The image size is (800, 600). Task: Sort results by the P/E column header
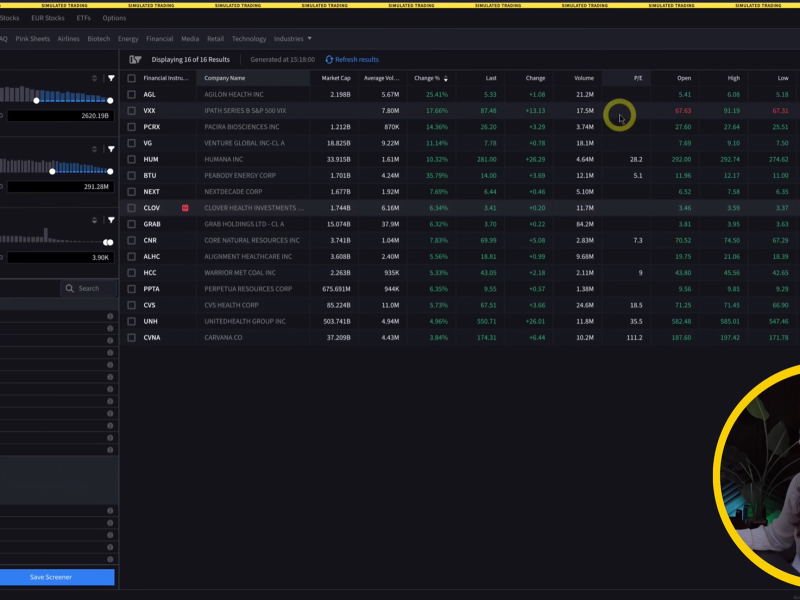click(637, 78)
